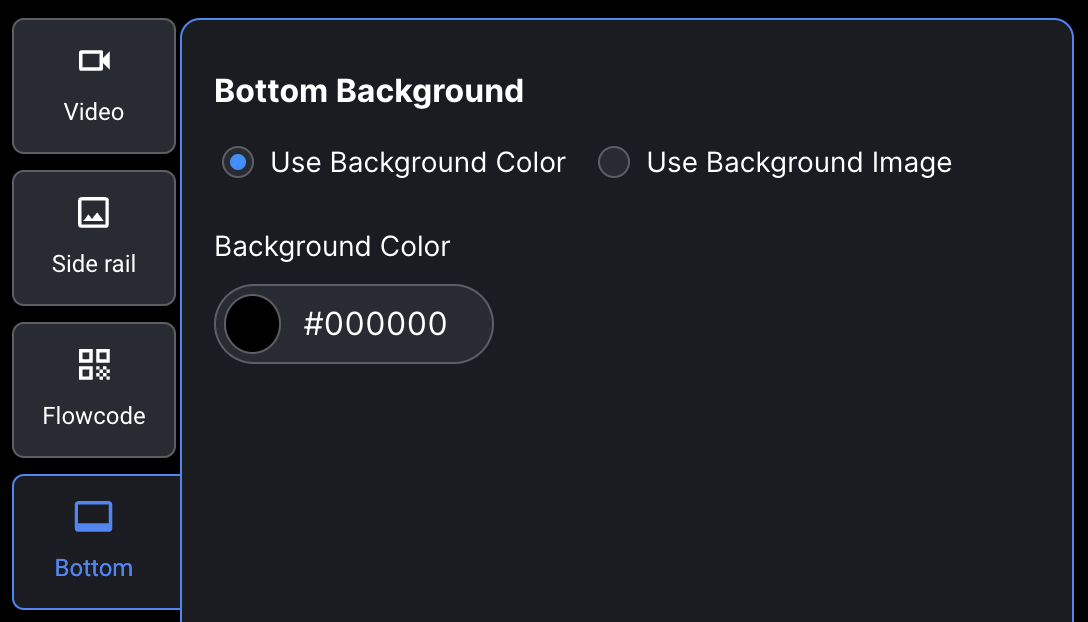This screenshot has height=622, width=1088.
Task: Click the Flowcode QR code icon
Action: tap(94, 364)
